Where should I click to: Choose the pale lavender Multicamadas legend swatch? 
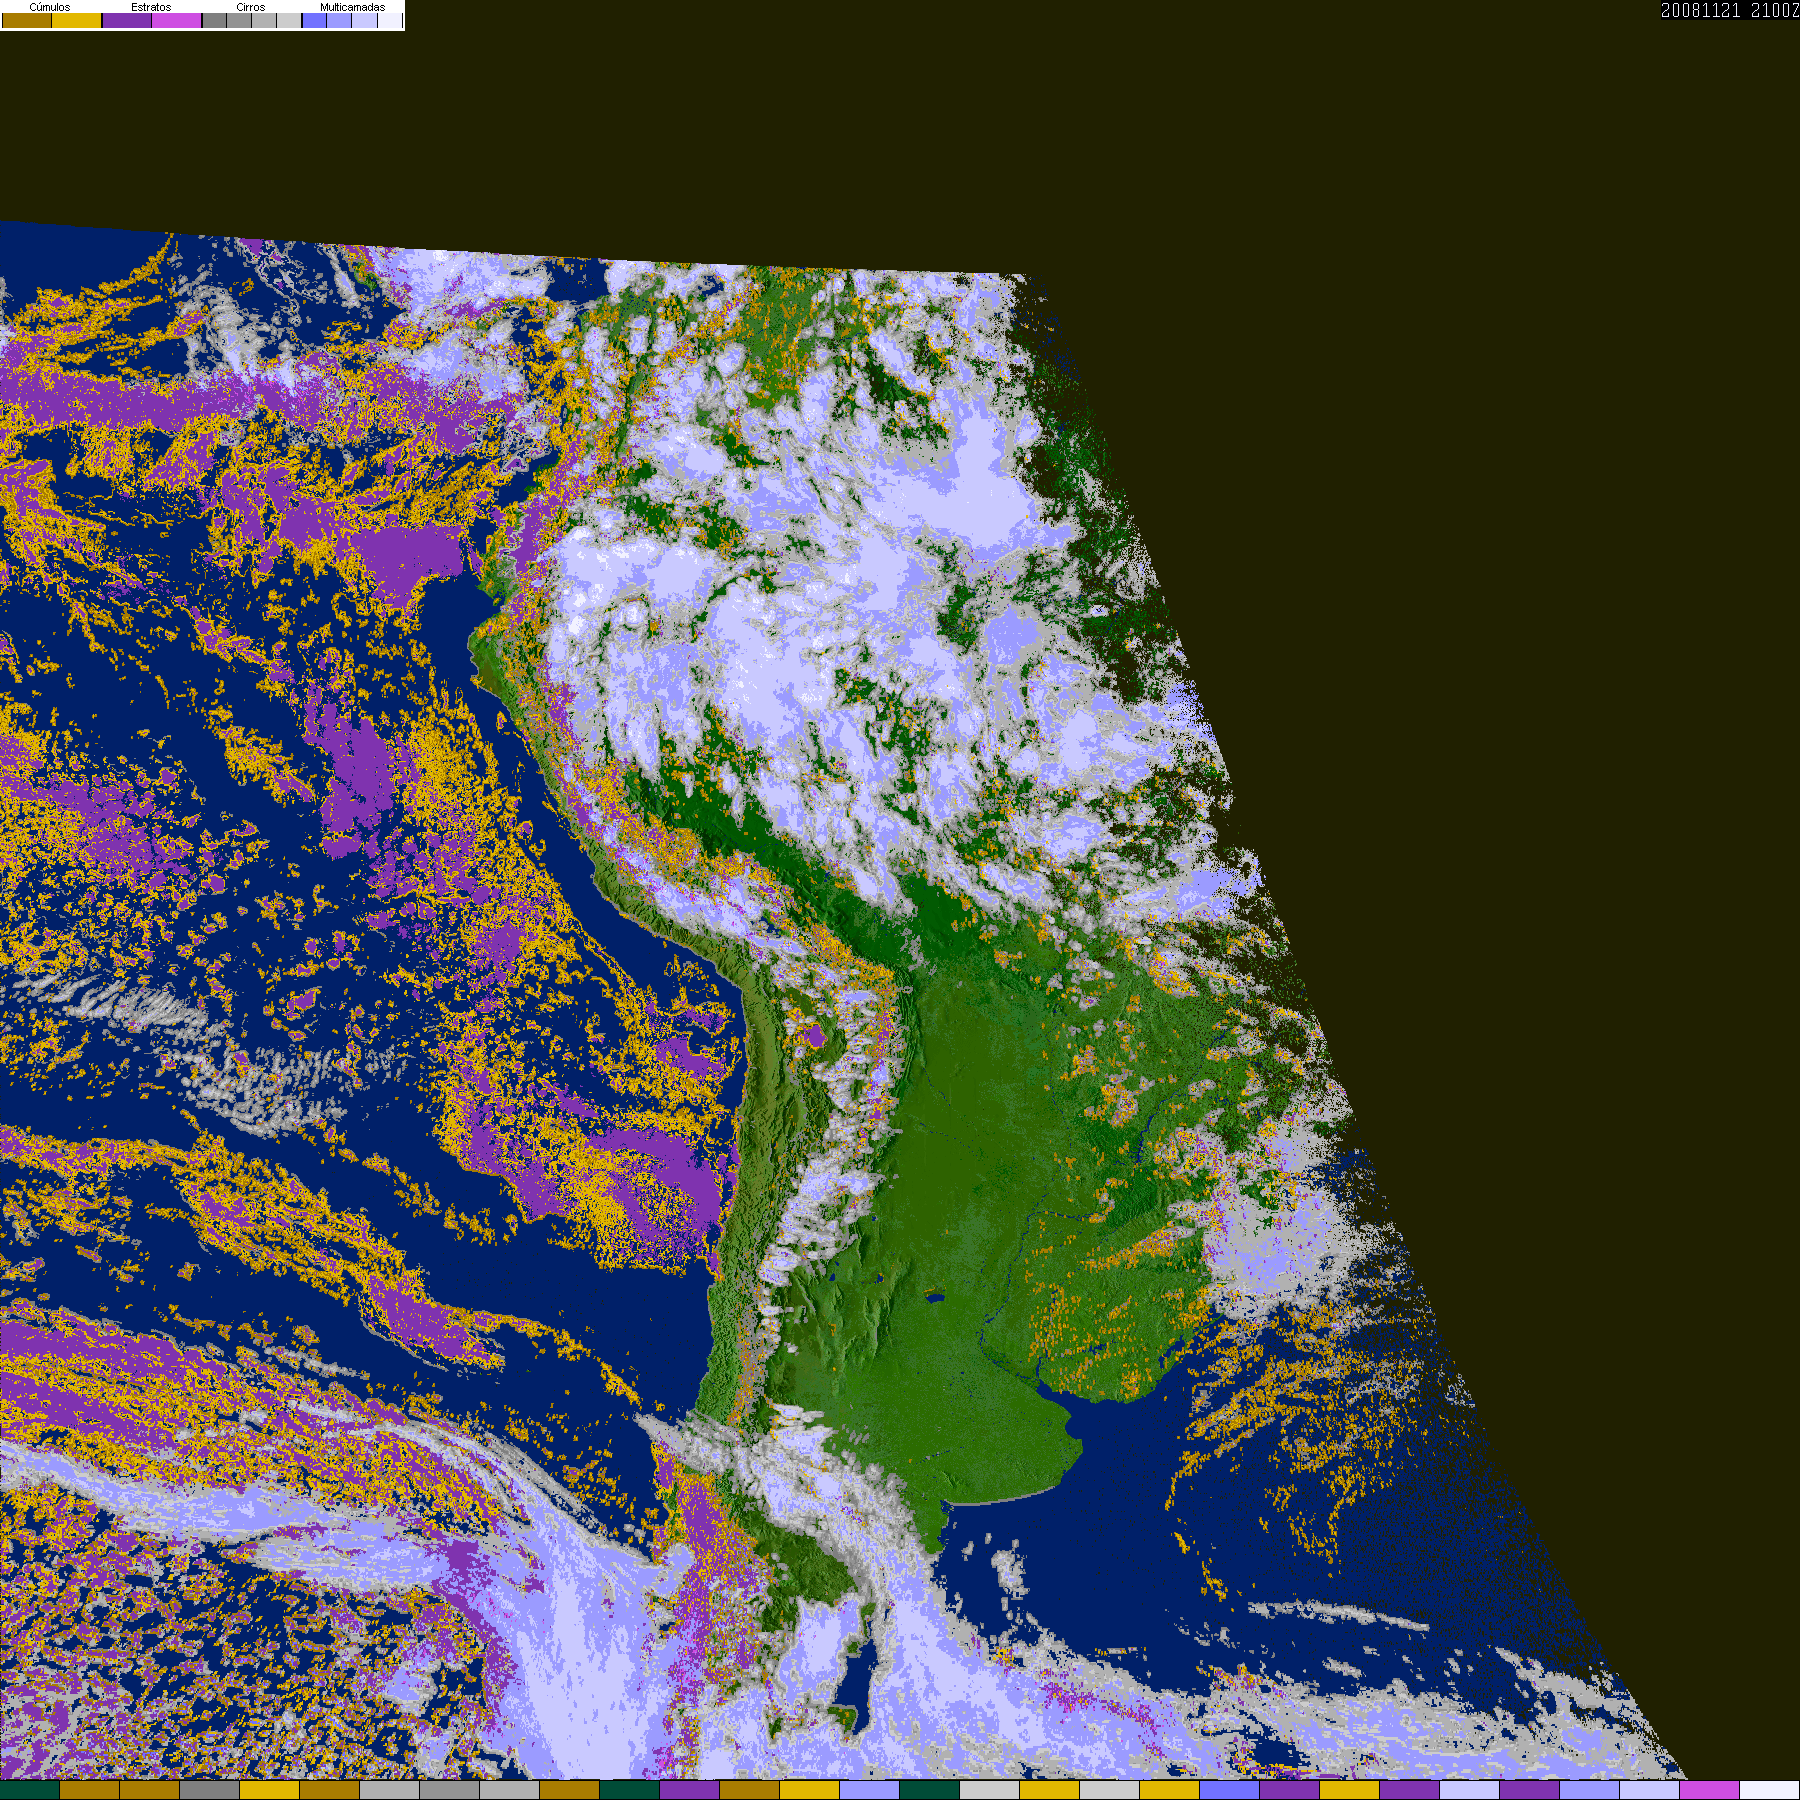(364, 20)
